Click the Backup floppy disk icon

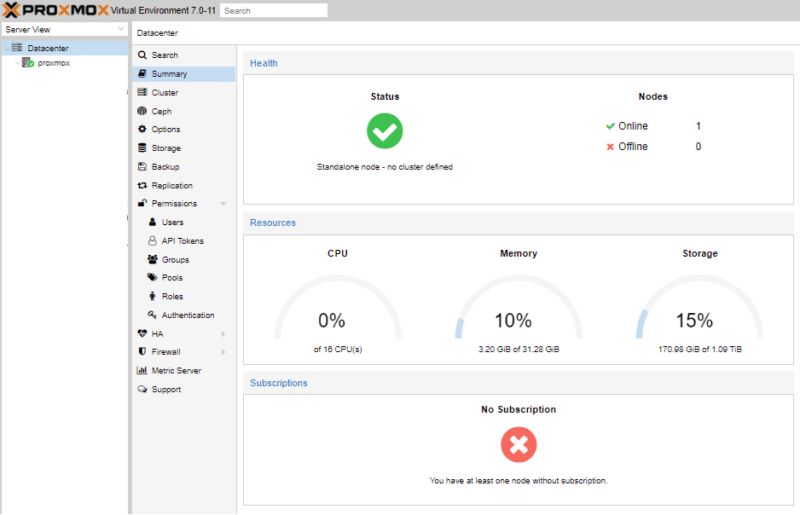tap(143, 167)
